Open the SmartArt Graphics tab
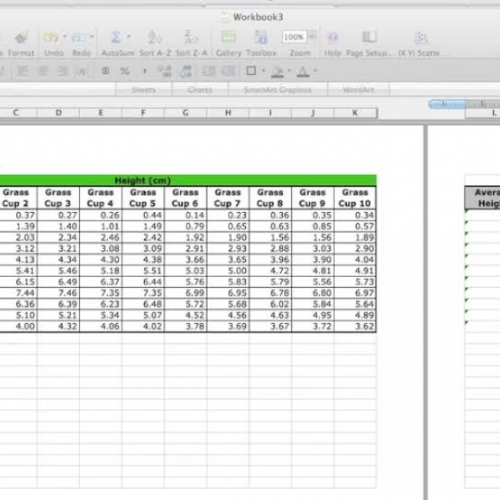The height and width of the screenshot is (500, 500). pyautogui.click(x=277, y=90)
